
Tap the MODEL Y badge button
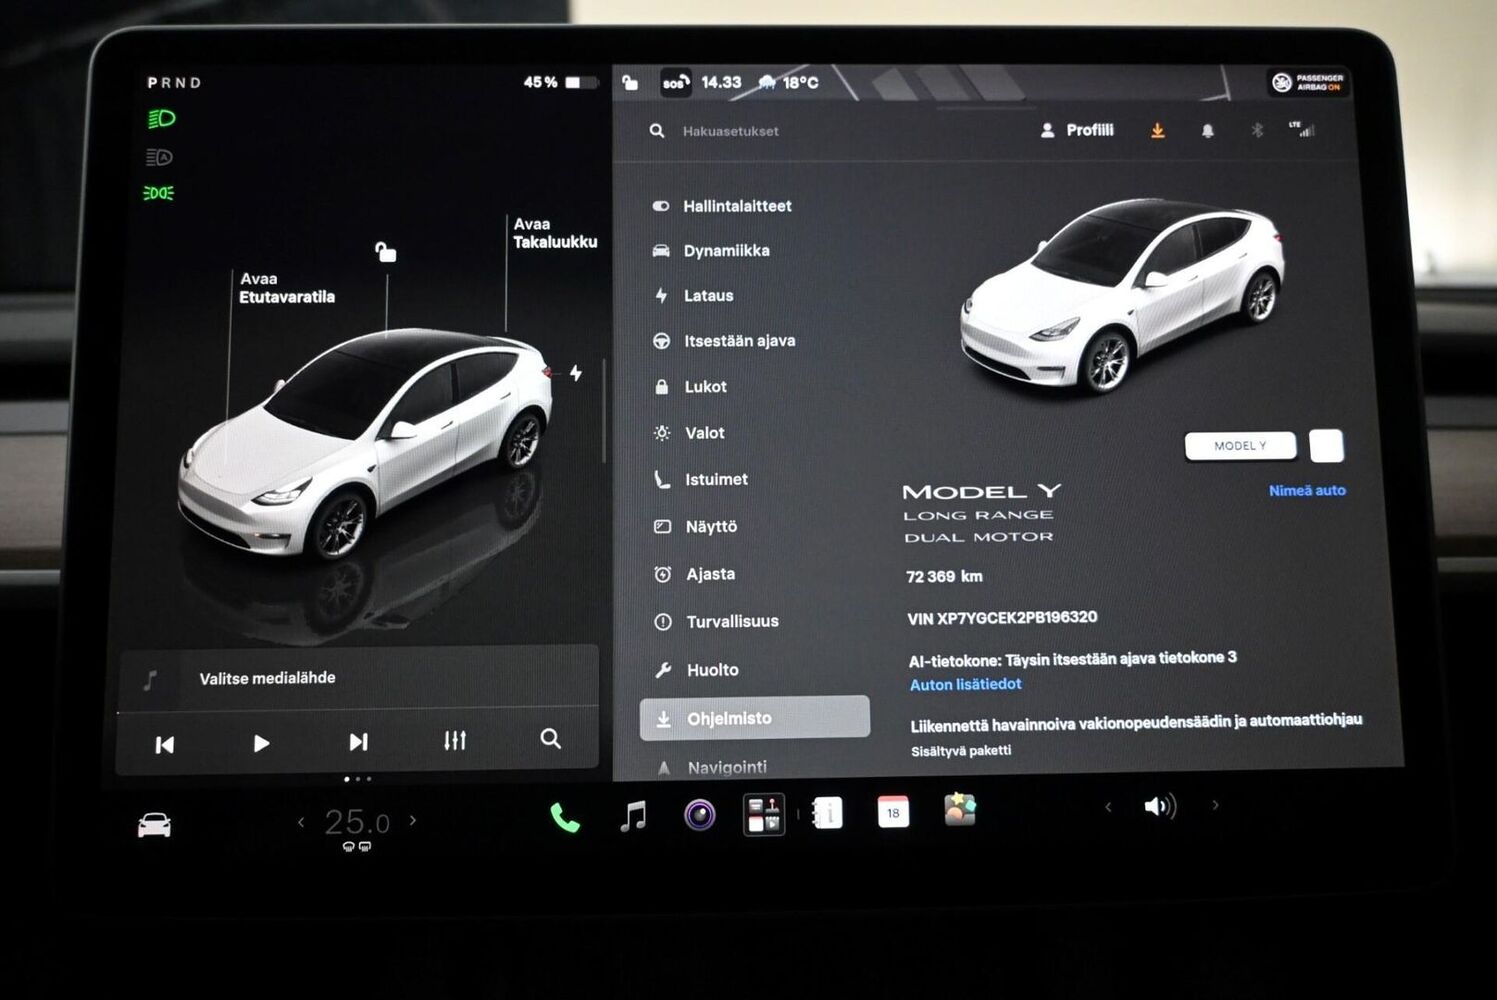pyautogui.click(x=1240, y=446)
